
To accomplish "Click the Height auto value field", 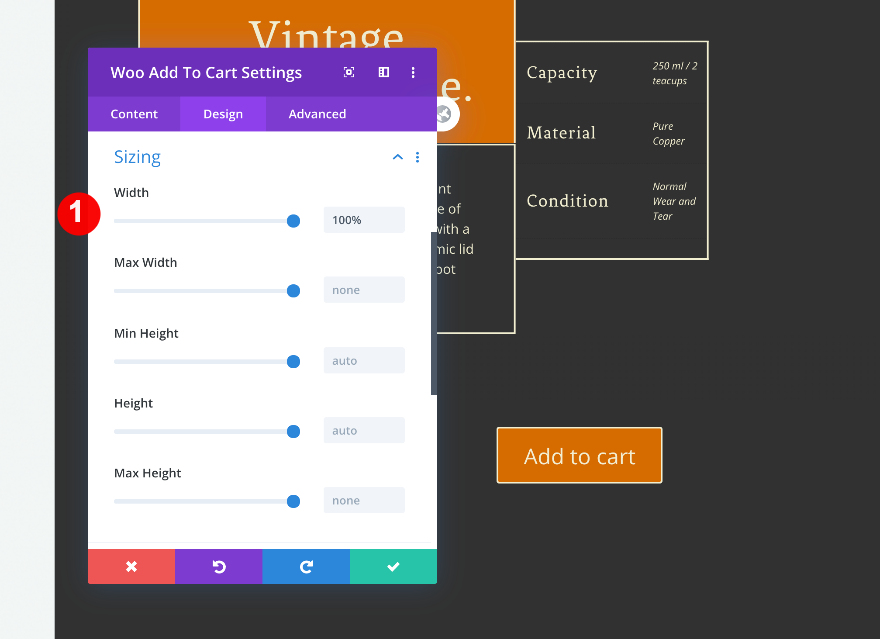I will click(x=364, y=430).
